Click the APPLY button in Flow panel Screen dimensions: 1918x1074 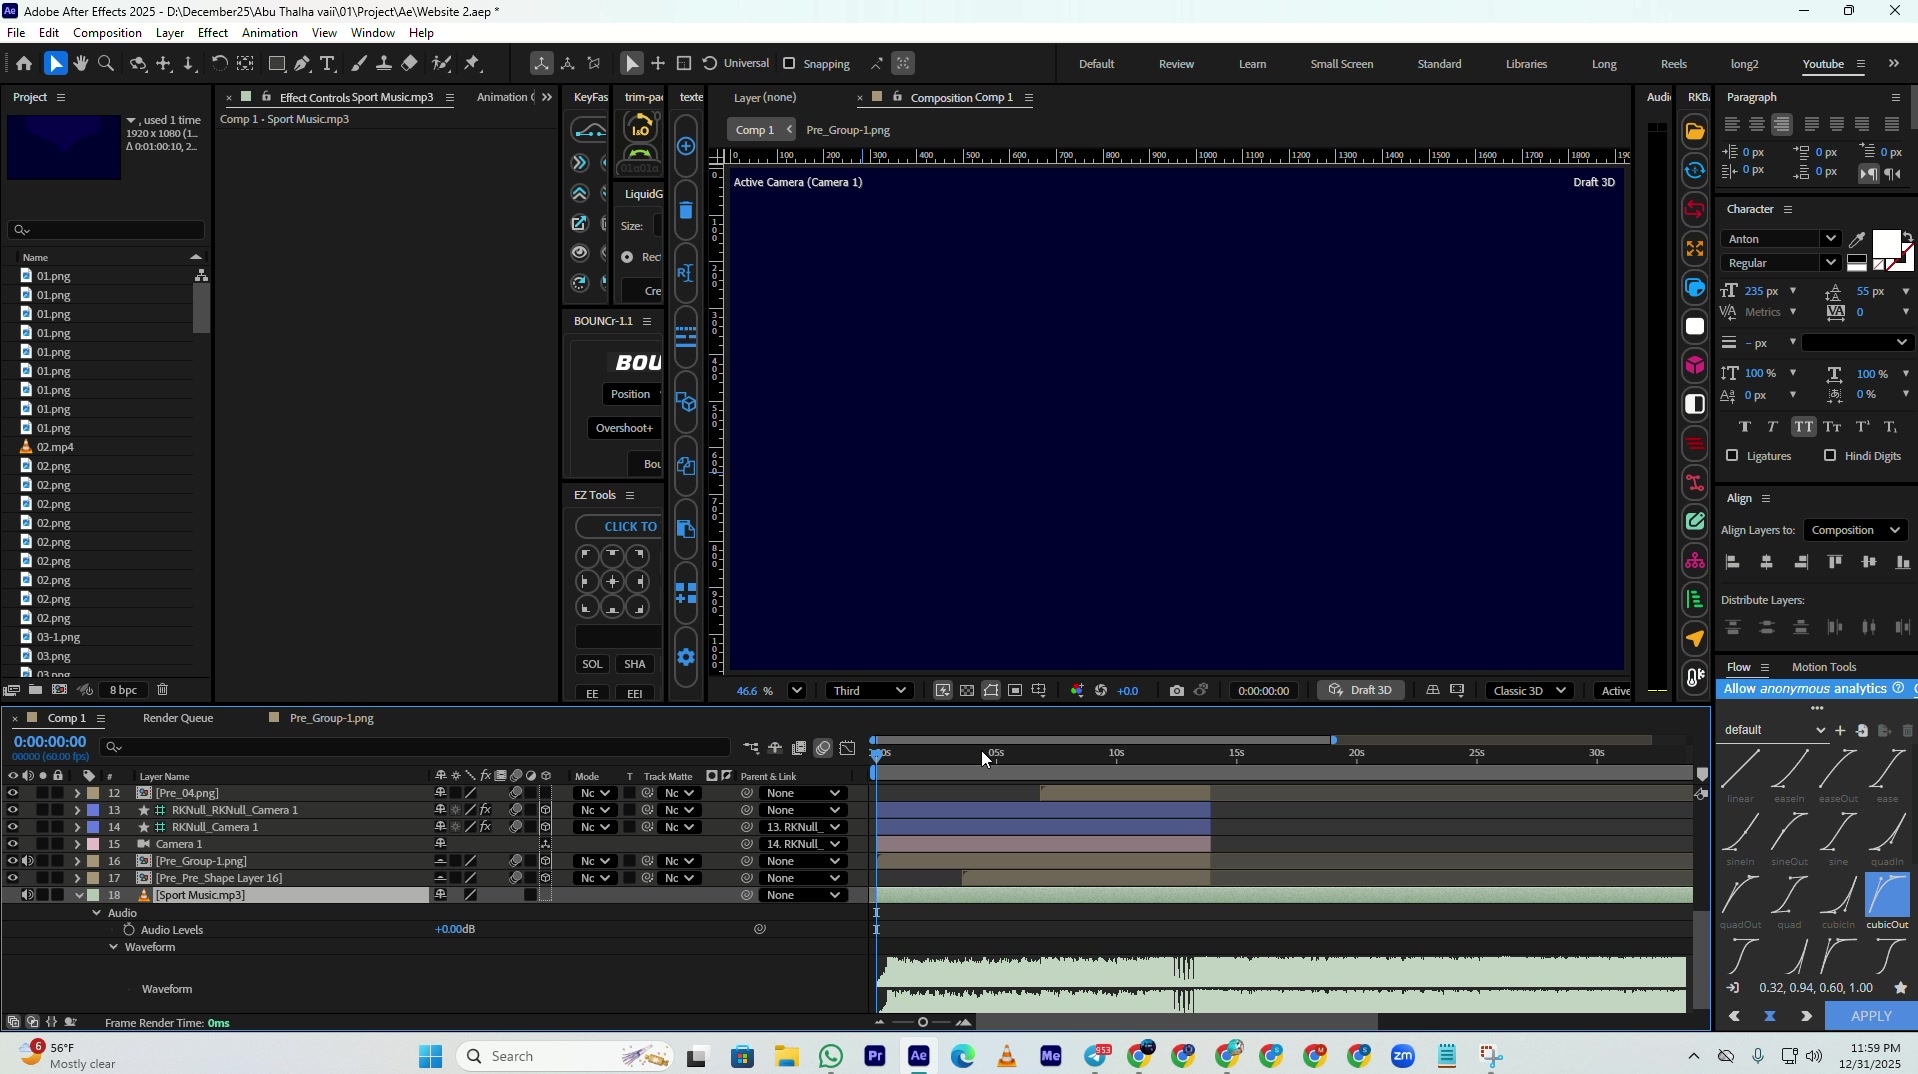1871,1017
